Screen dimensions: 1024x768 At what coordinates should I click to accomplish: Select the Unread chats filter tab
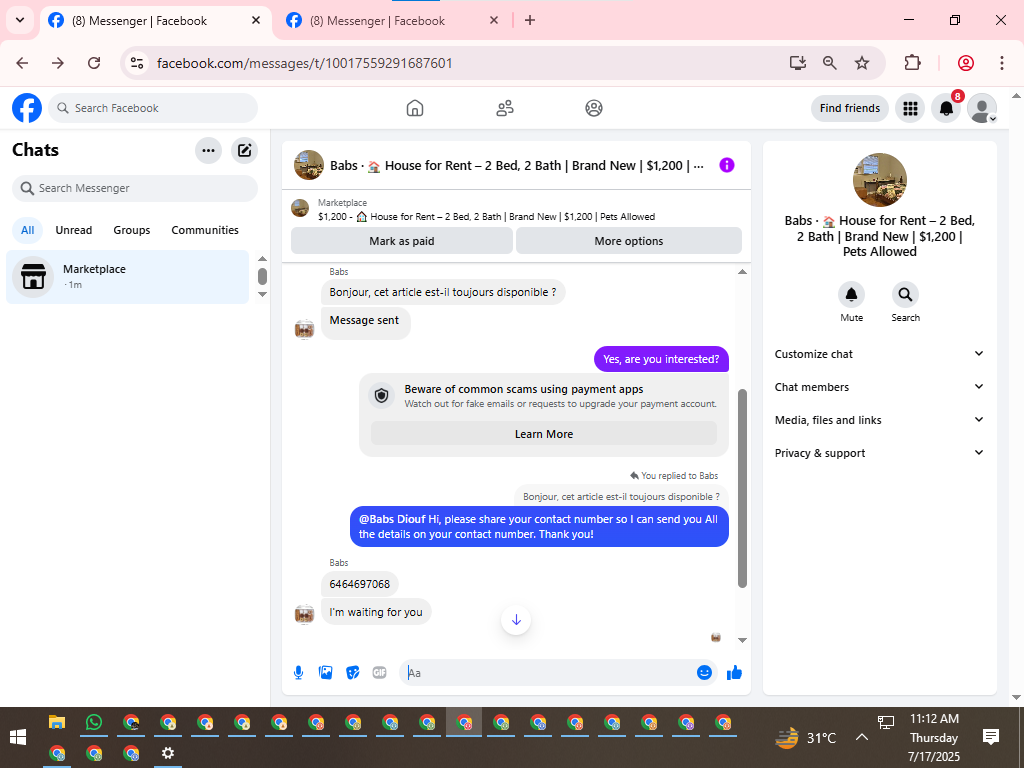pos(74,230)
